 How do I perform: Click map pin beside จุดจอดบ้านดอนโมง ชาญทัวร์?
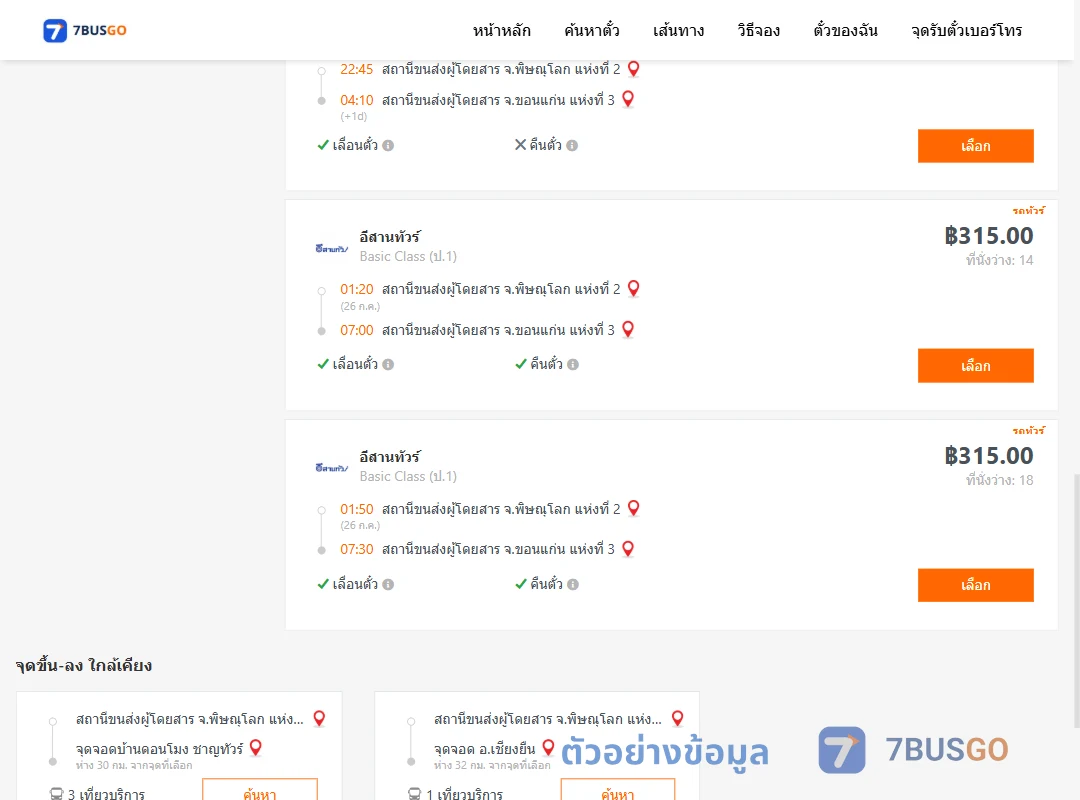[x=256, y=748]
